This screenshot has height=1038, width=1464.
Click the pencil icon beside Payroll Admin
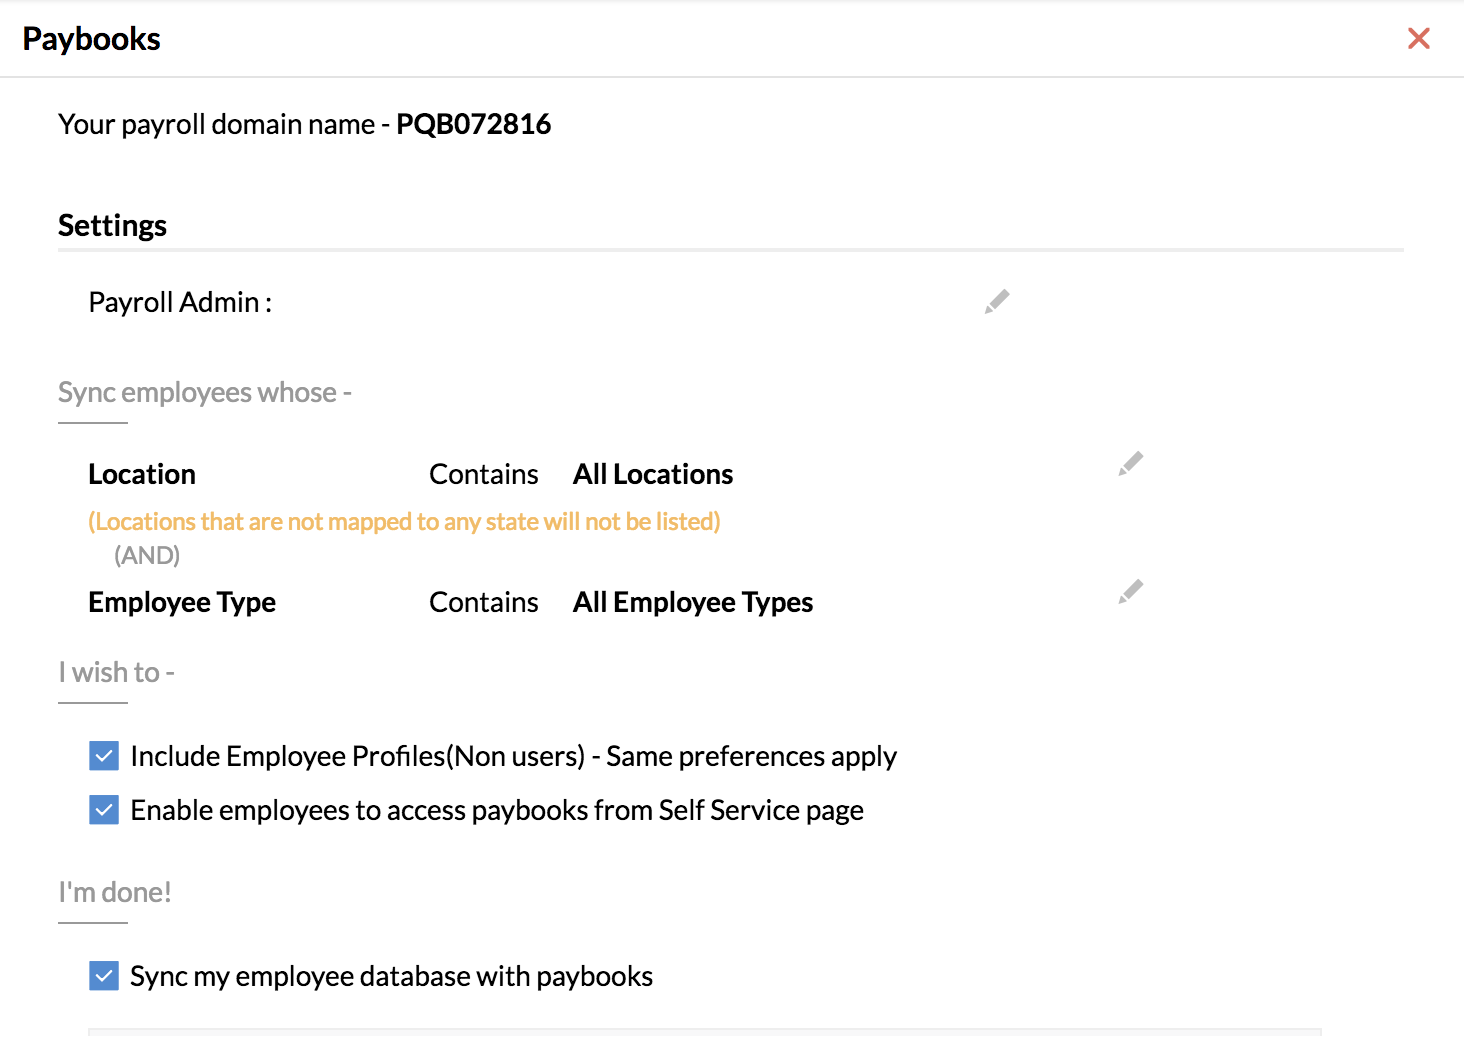coord(996,302)
